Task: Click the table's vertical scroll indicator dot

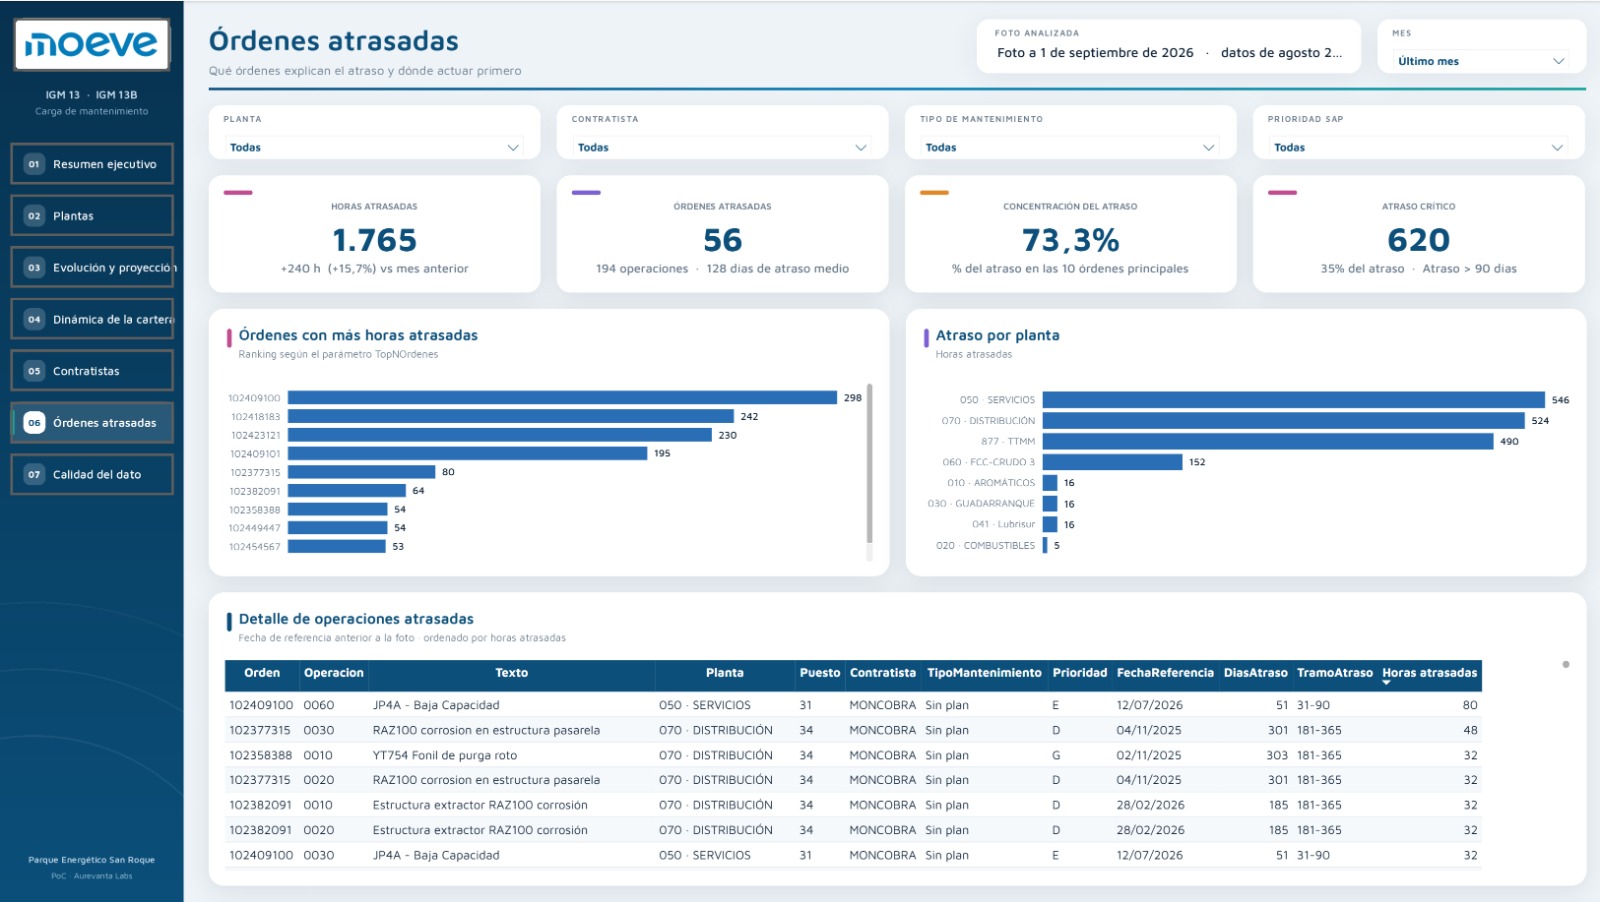Action: [1566, 664]
